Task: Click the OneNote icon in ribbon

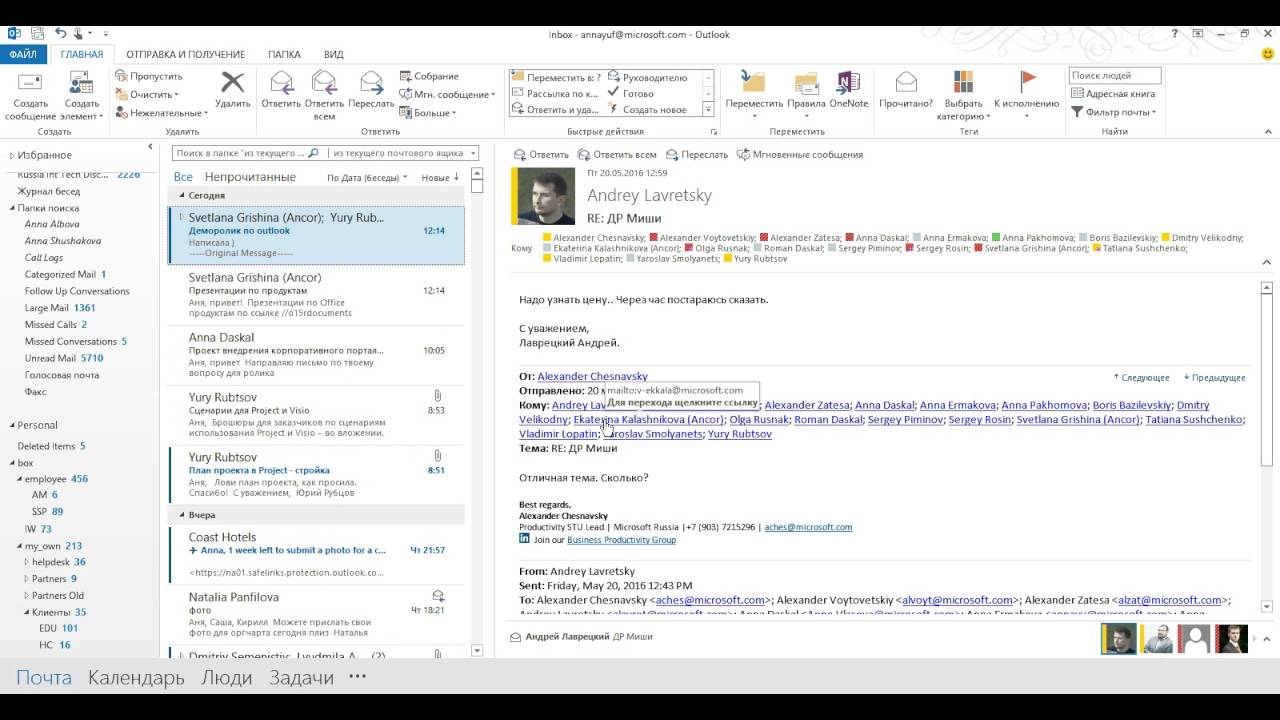Action: [x=849, y=83]
